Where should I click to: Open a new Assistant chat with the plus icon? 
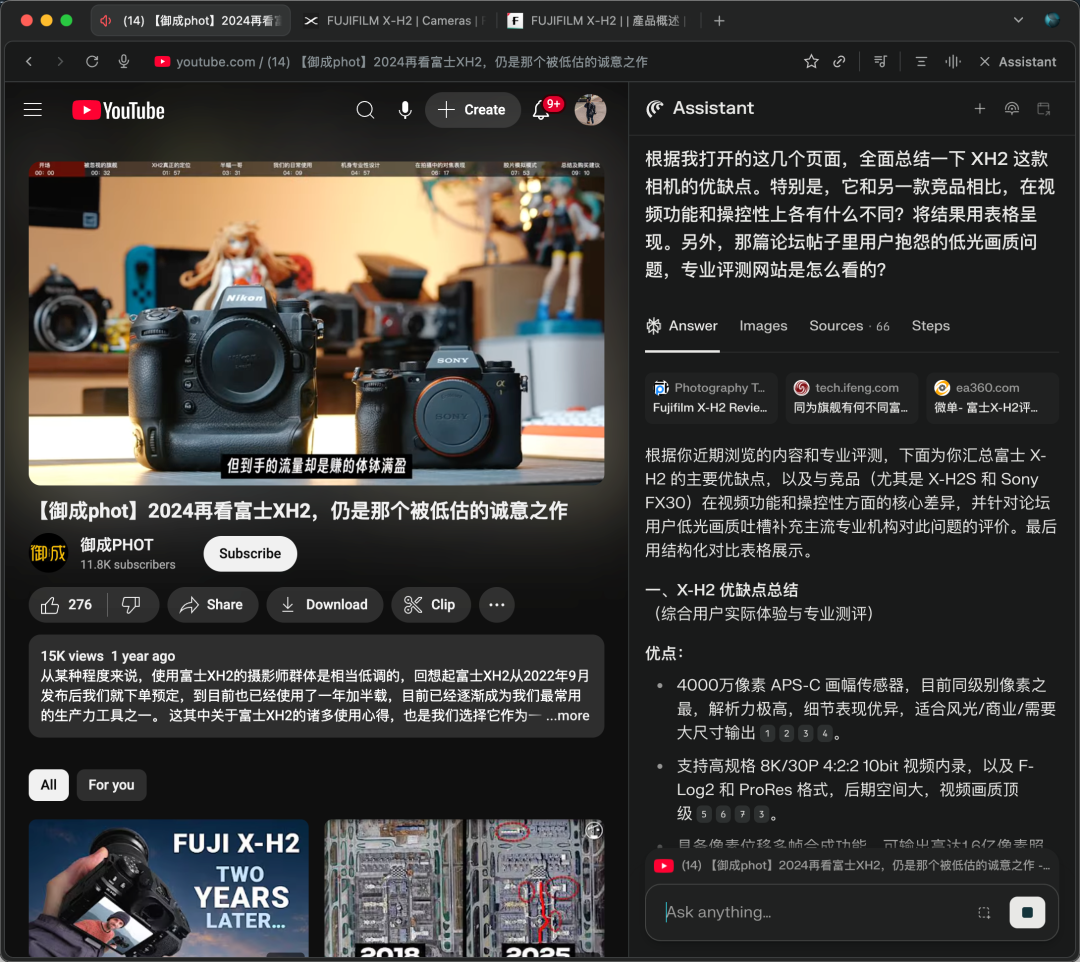[980, 108]
